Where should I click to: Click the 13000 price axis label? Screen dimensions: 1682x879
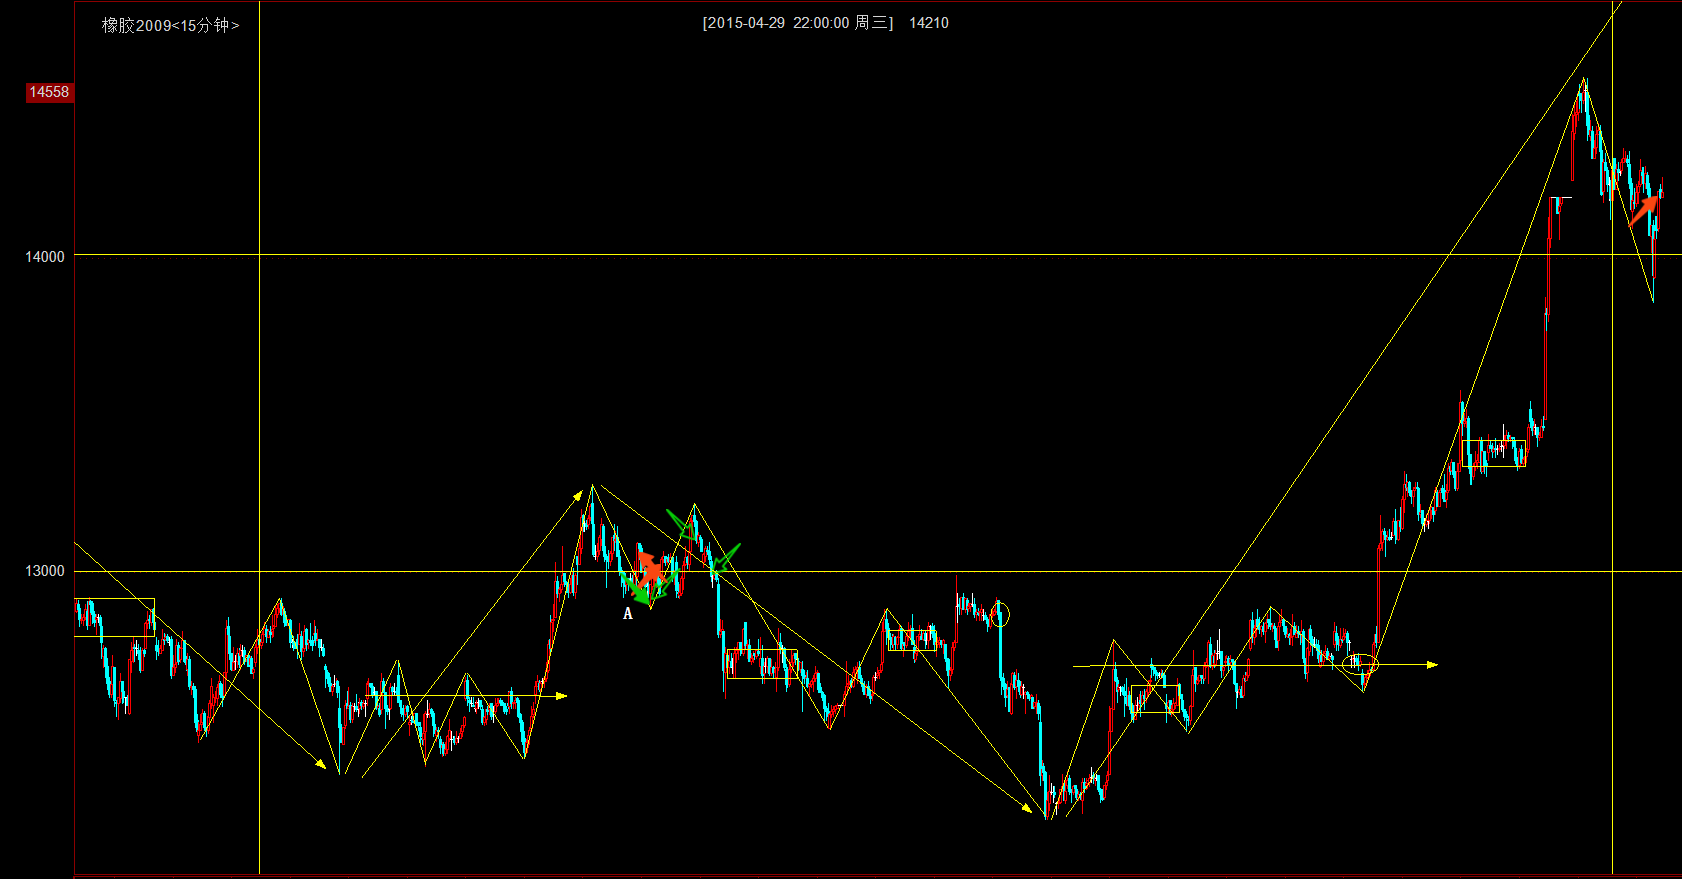point(45,571)
